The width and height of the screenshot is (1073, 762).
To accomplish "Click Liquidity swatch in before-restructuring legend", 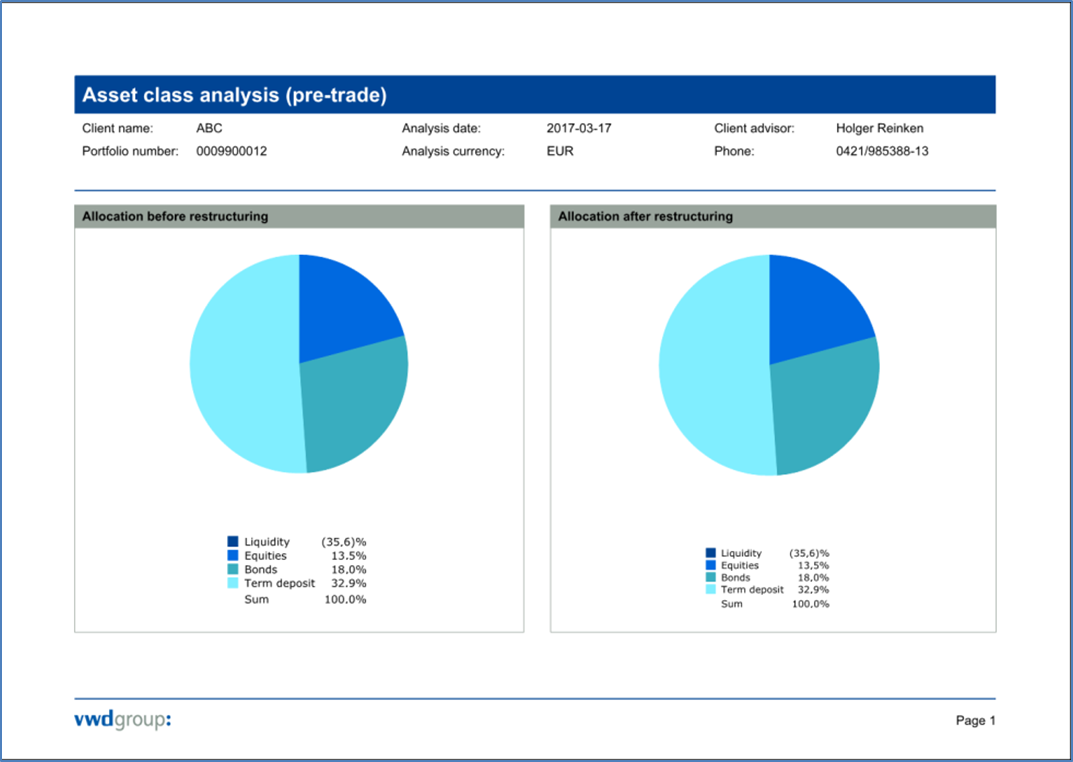I will click(x=233, y=542).
